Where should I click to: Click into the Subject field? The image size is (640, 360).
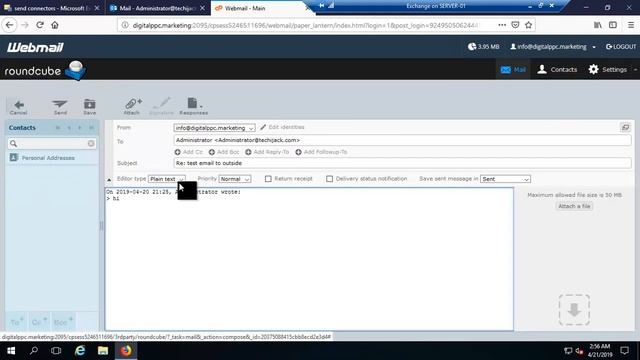click(x=402, y=163)
